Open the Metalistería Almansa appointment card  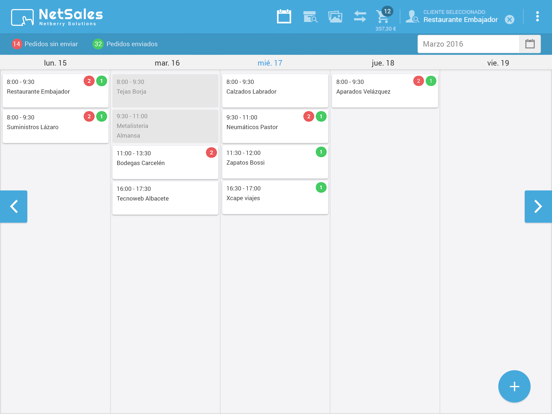click(165, 126)
